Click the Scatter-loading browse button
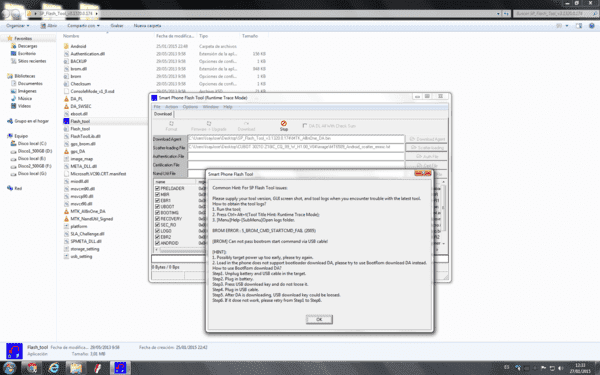The image size is (600, 375). tap(427, 148)
